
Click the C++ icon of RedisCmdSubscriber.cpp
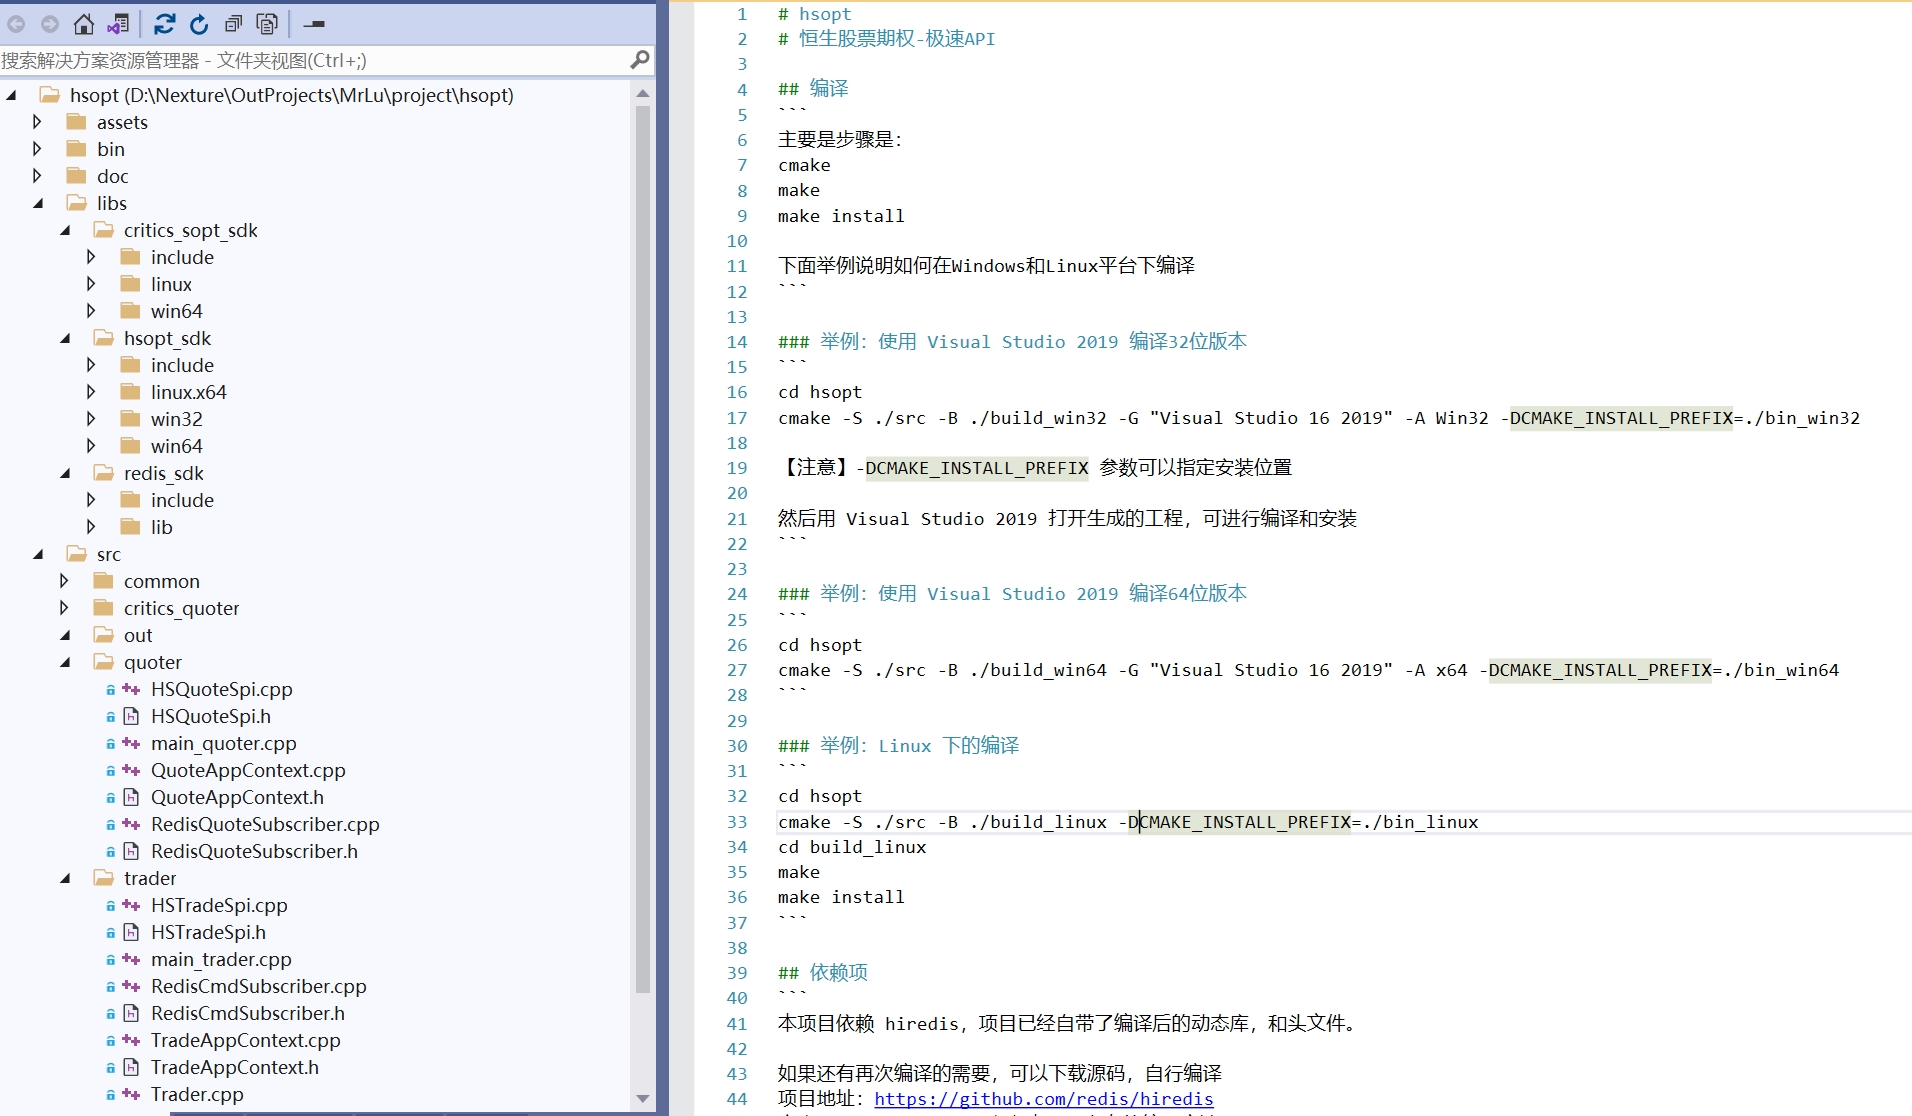coord(131,986)
